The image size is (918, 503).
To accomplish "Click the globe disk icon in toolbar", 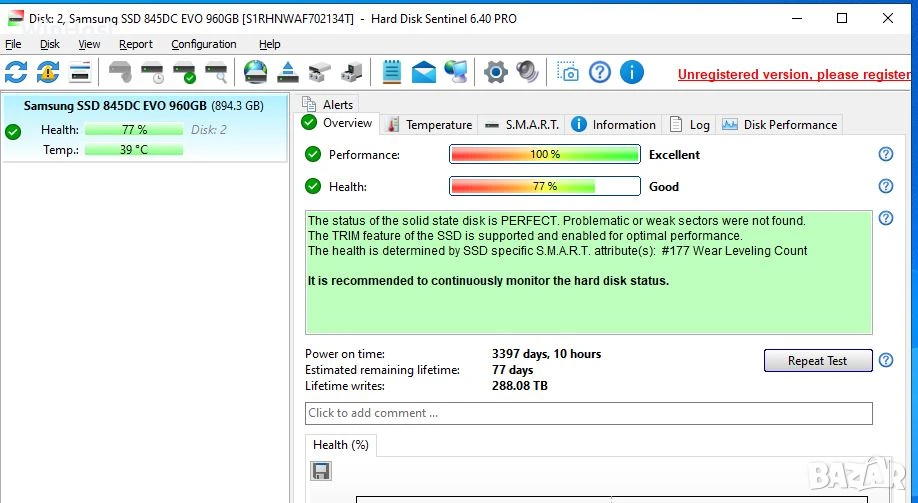I will click(255, 72).
